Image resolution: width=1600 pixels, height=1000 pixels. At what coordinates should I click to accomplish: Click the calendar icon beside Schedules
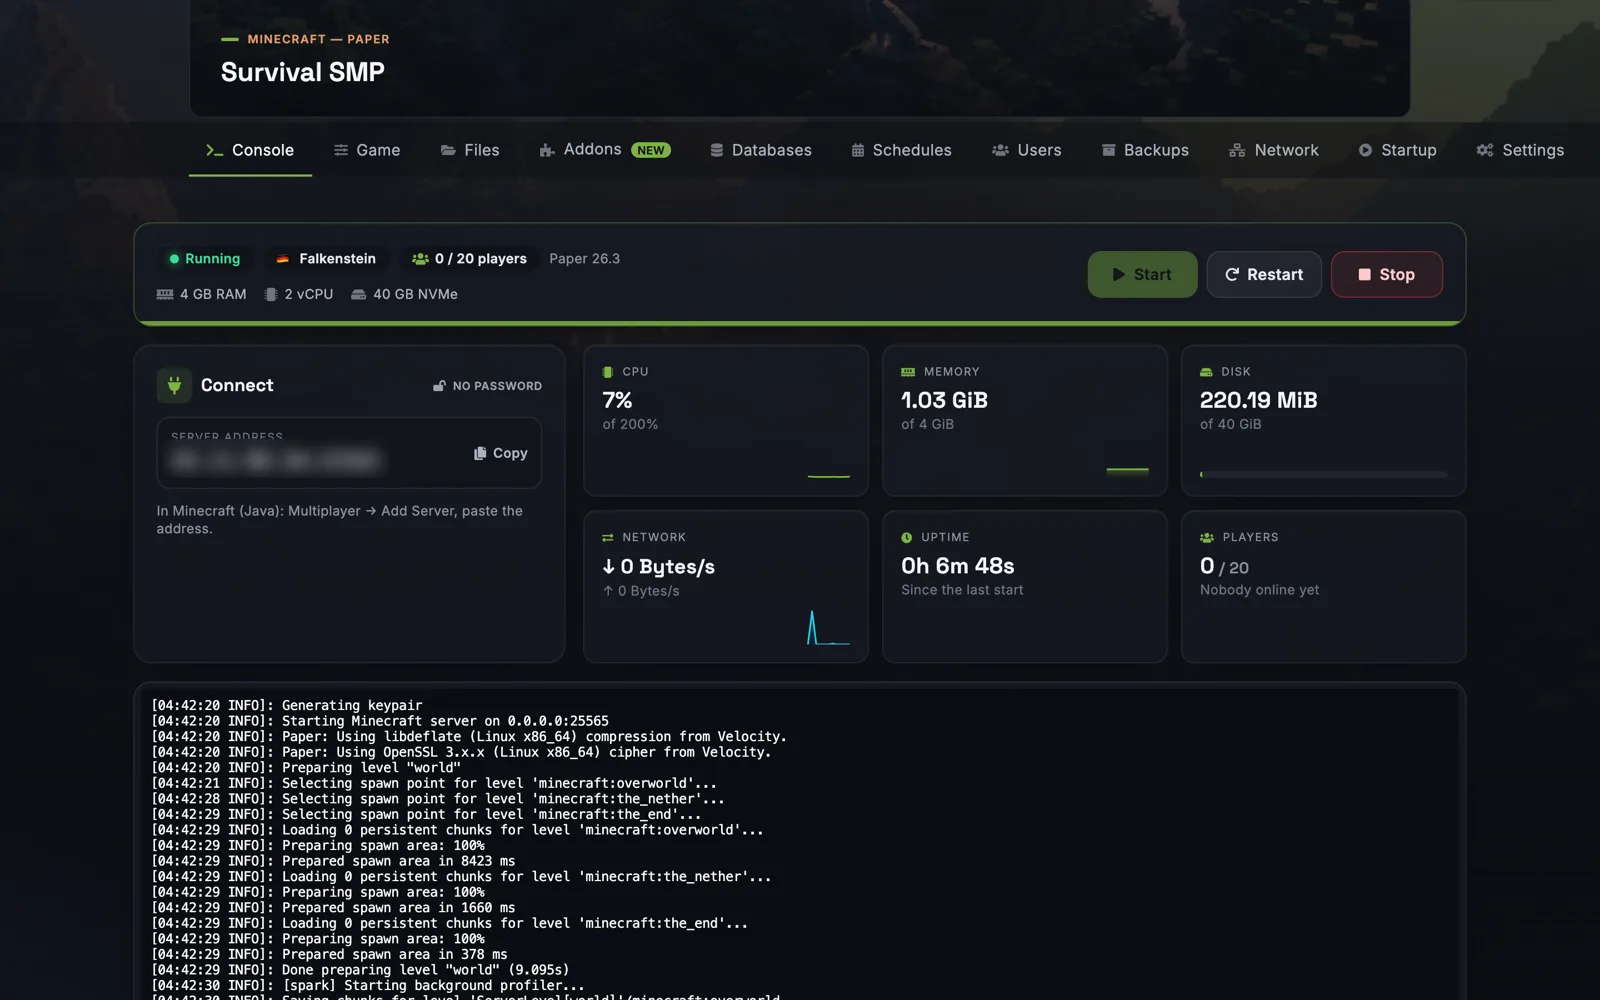(858, 150)
